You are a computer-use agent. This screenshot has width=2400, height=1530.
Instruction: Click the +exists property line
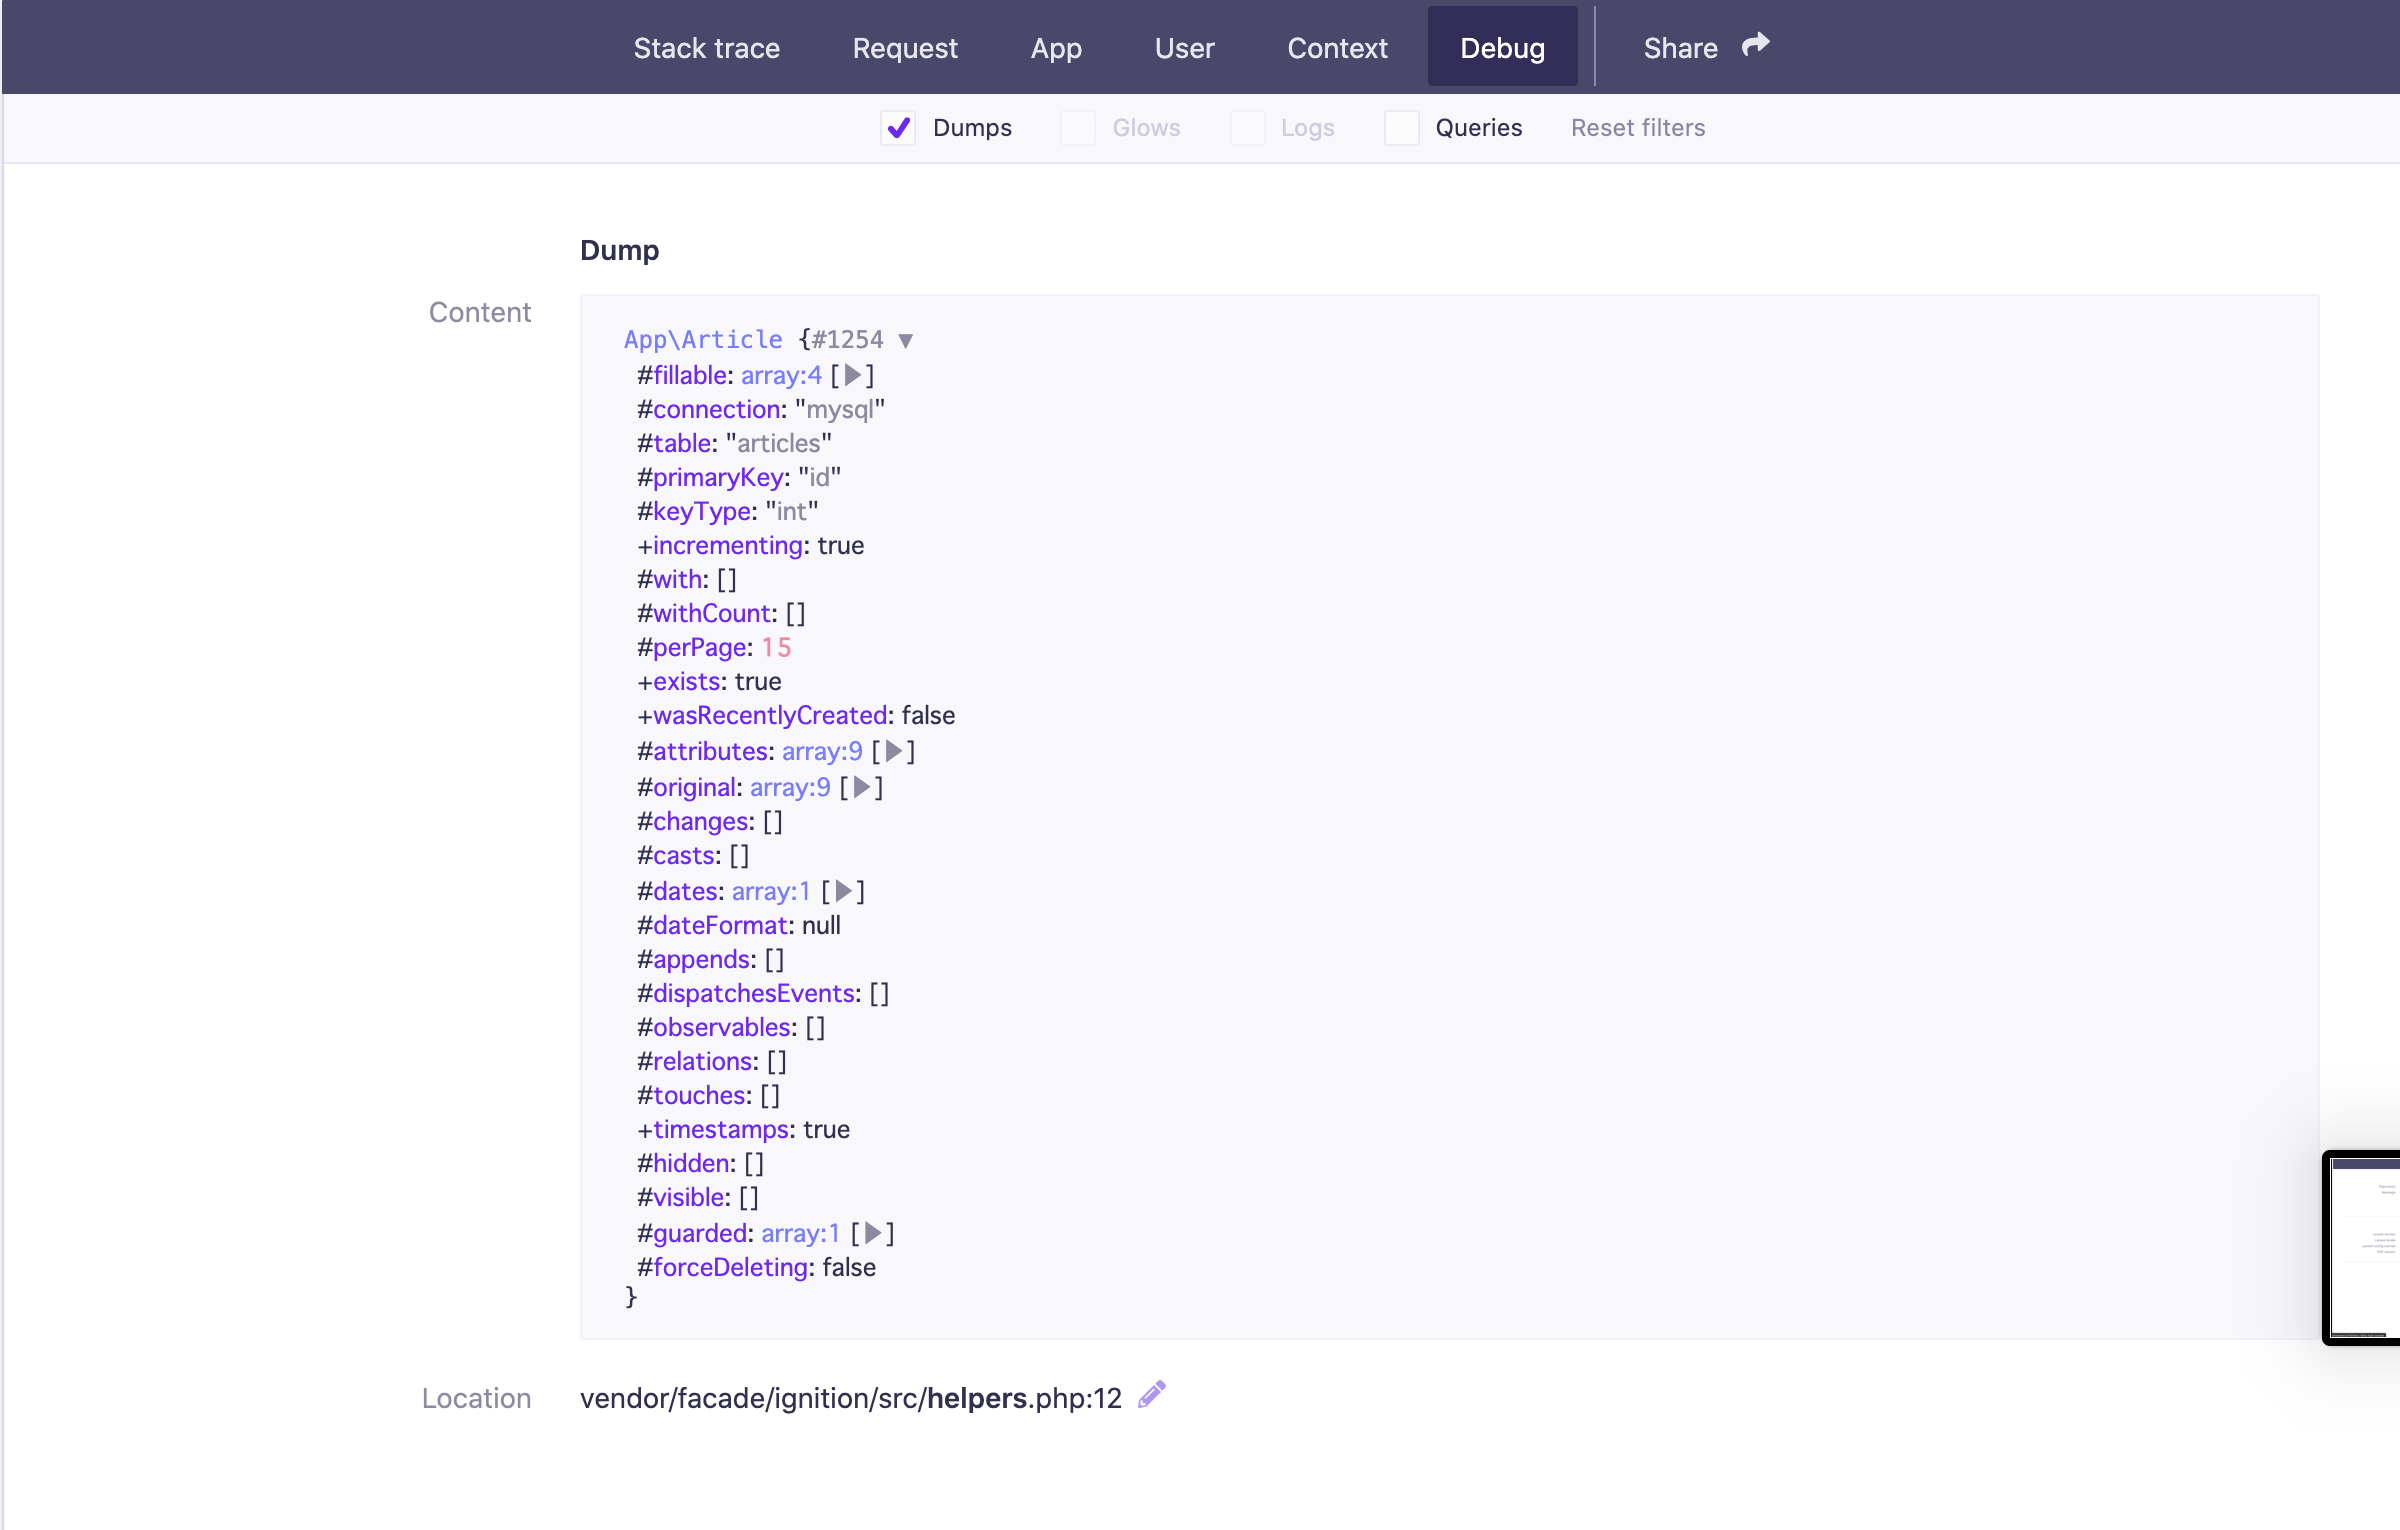pyautogui.click(x=709, y=681)
